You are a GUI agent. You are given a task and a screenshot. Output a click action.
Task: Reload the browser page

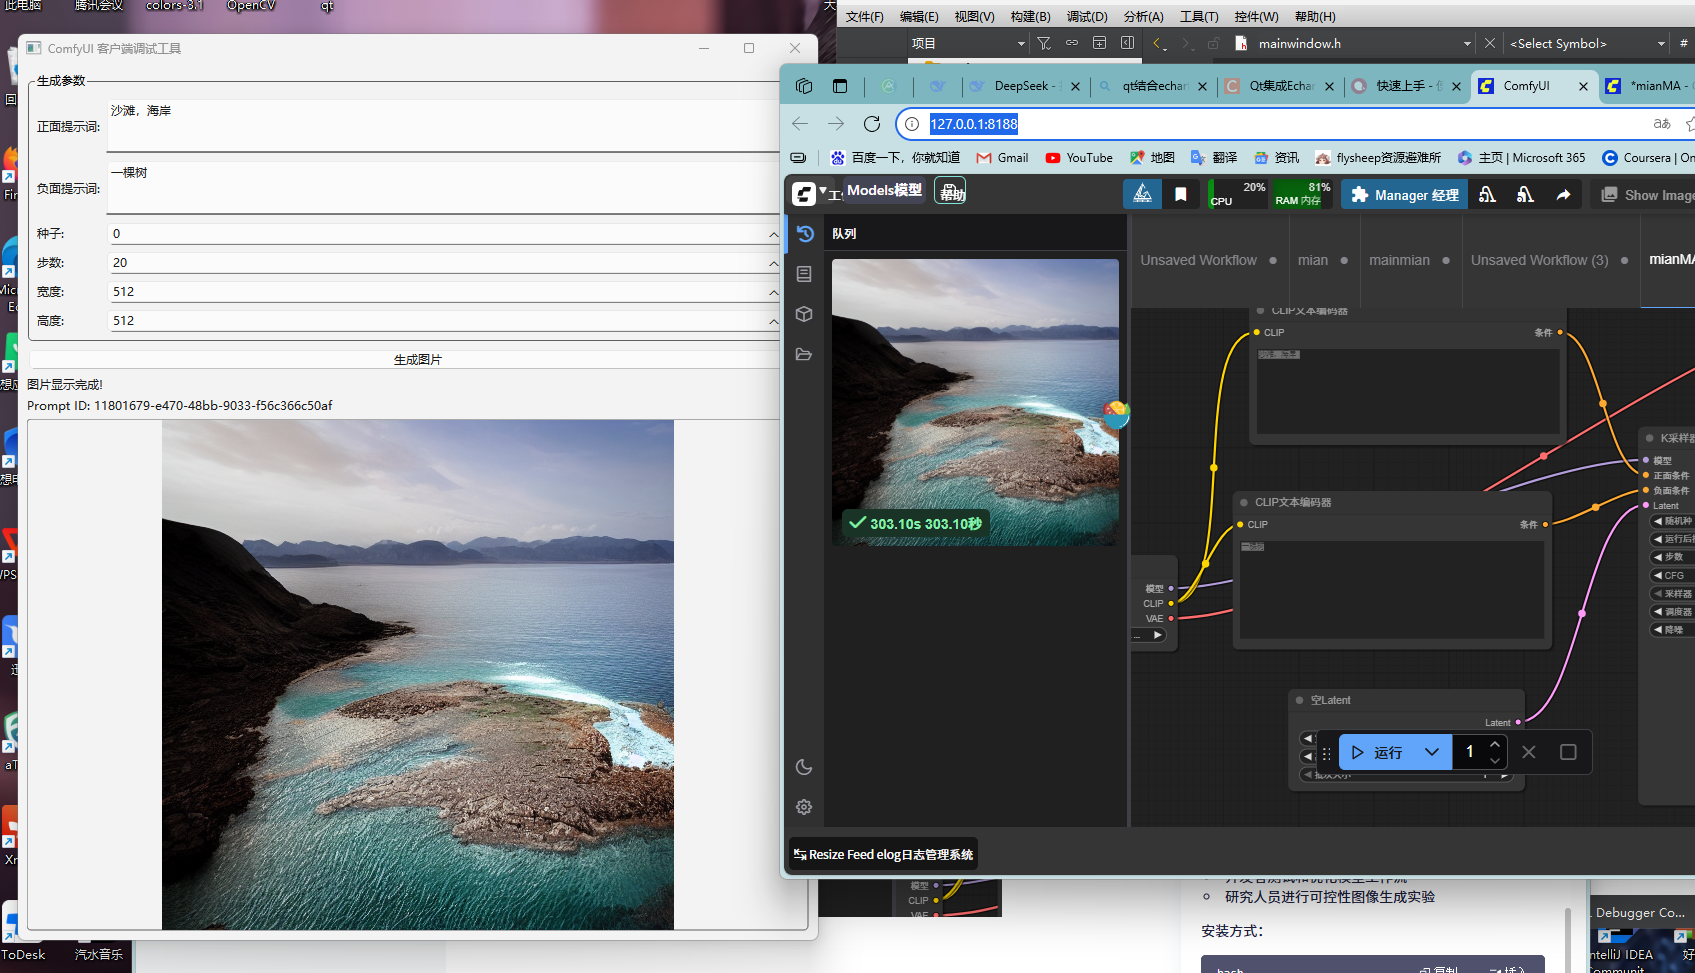pos(872,124)
